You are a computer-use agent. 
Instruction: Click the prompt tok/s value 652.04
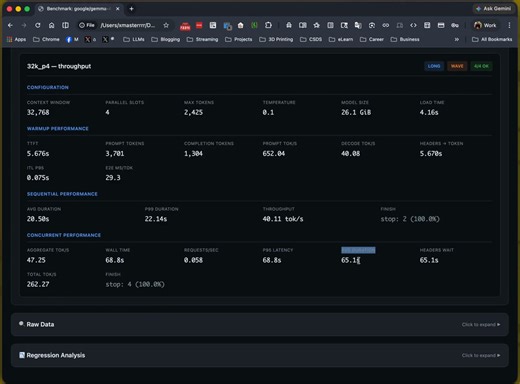tap(274, 154)
